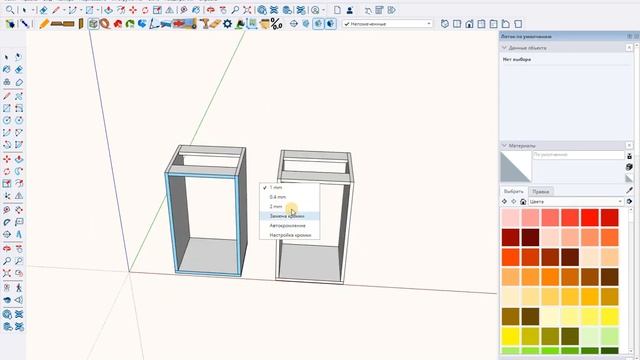Viewport: 640px width, 360px height.
Task: Collapse the Данные объекта panel section
Action: click(504, 48)
